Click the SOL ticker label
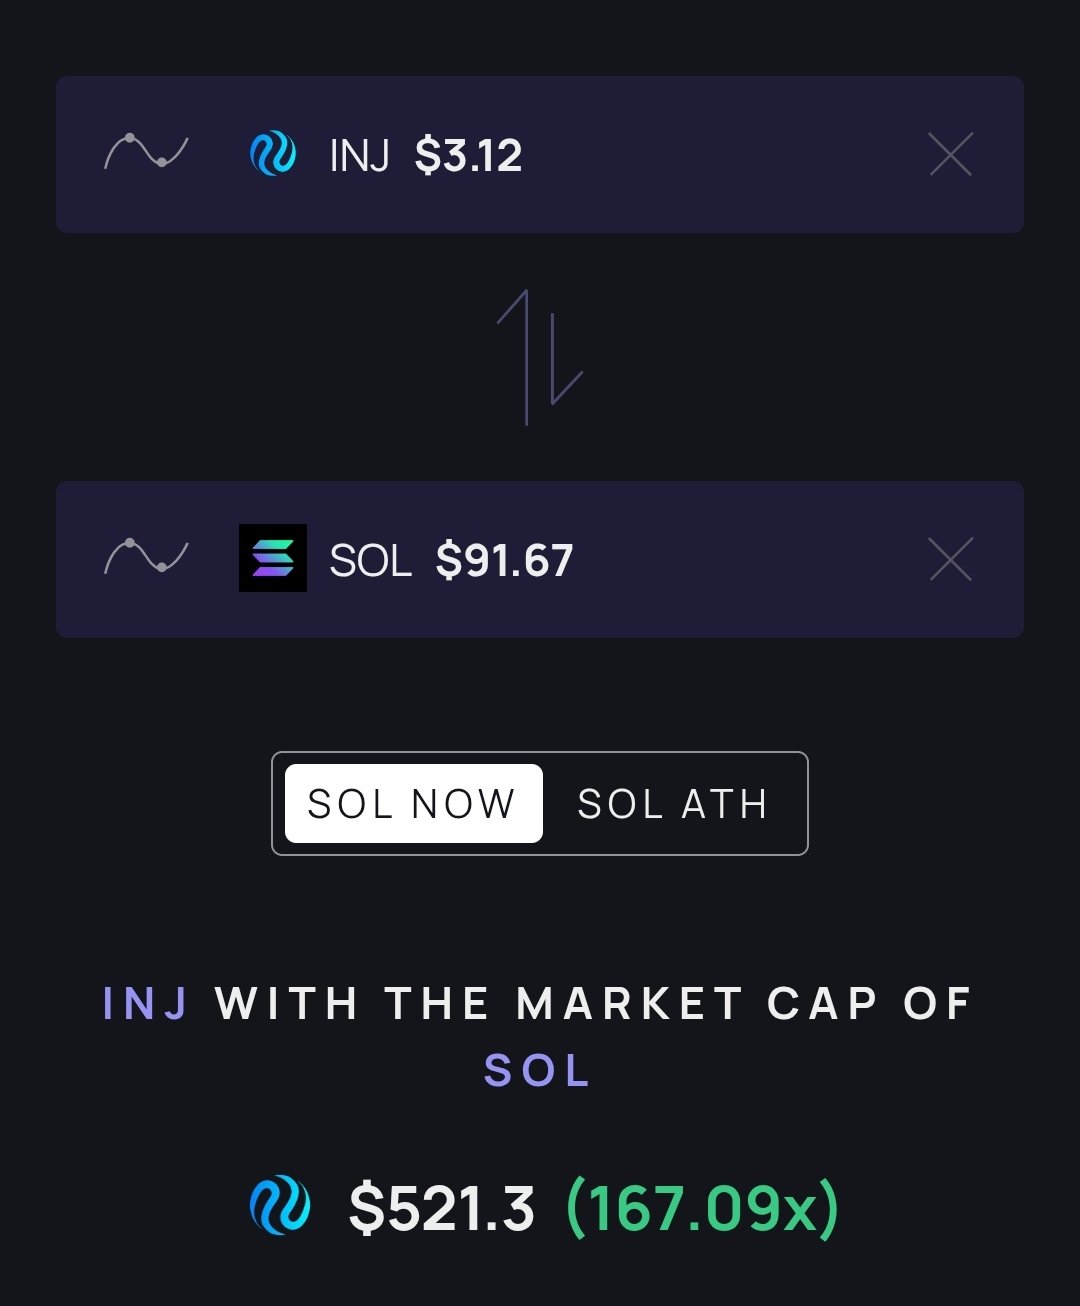 (370, 560)
